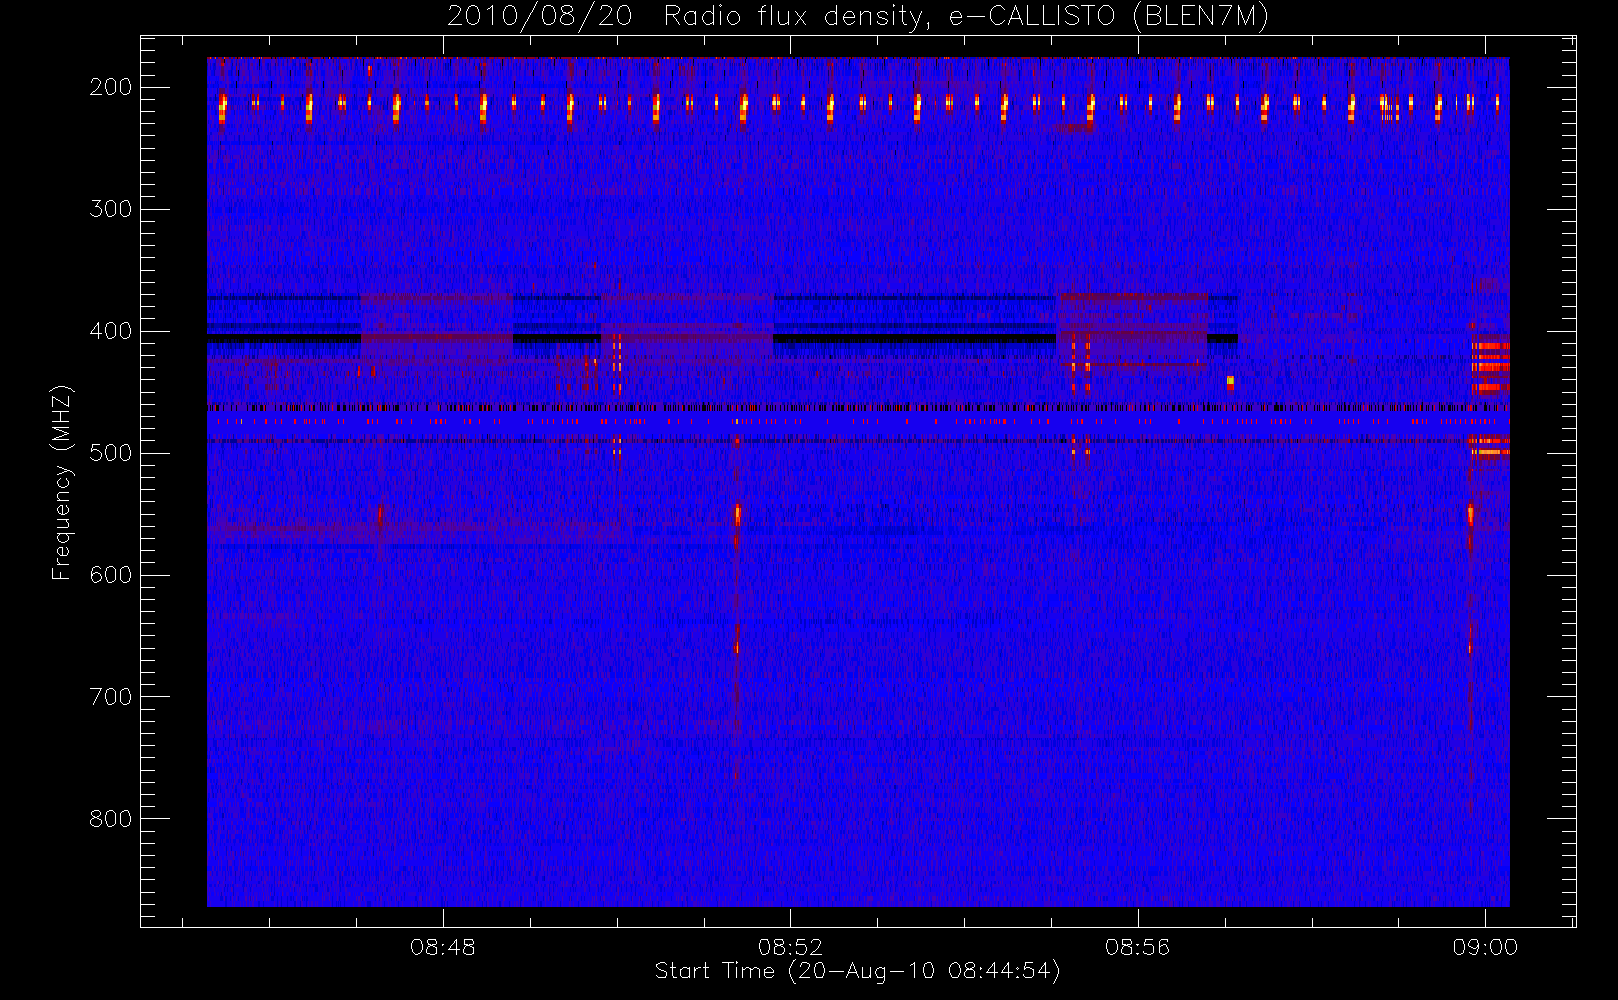Select the 800 frequency tick label
This screenshot has width=1618, height=1000.
coord(111,819)
